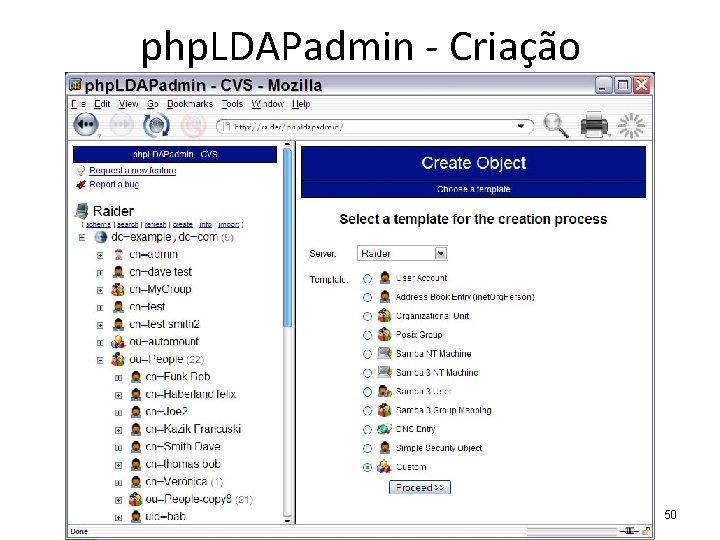Select the Simple Security Object radio button

pyautogui.click(x=367, y=449)
